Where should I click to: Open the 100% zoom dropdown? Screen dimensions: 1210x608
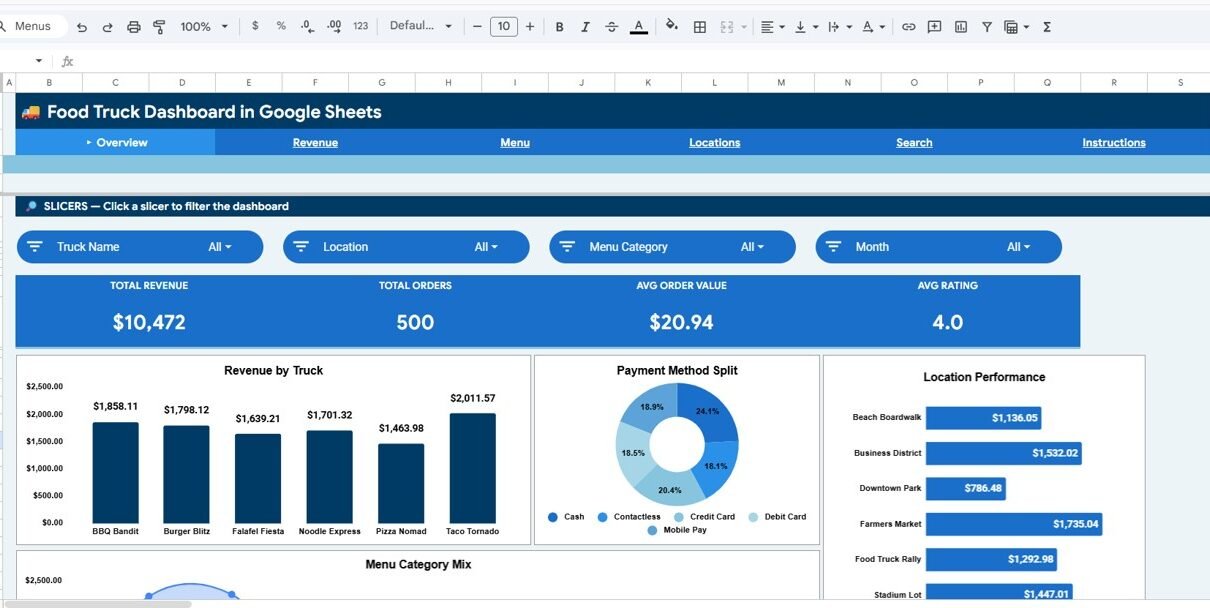[x=203, y=27]
